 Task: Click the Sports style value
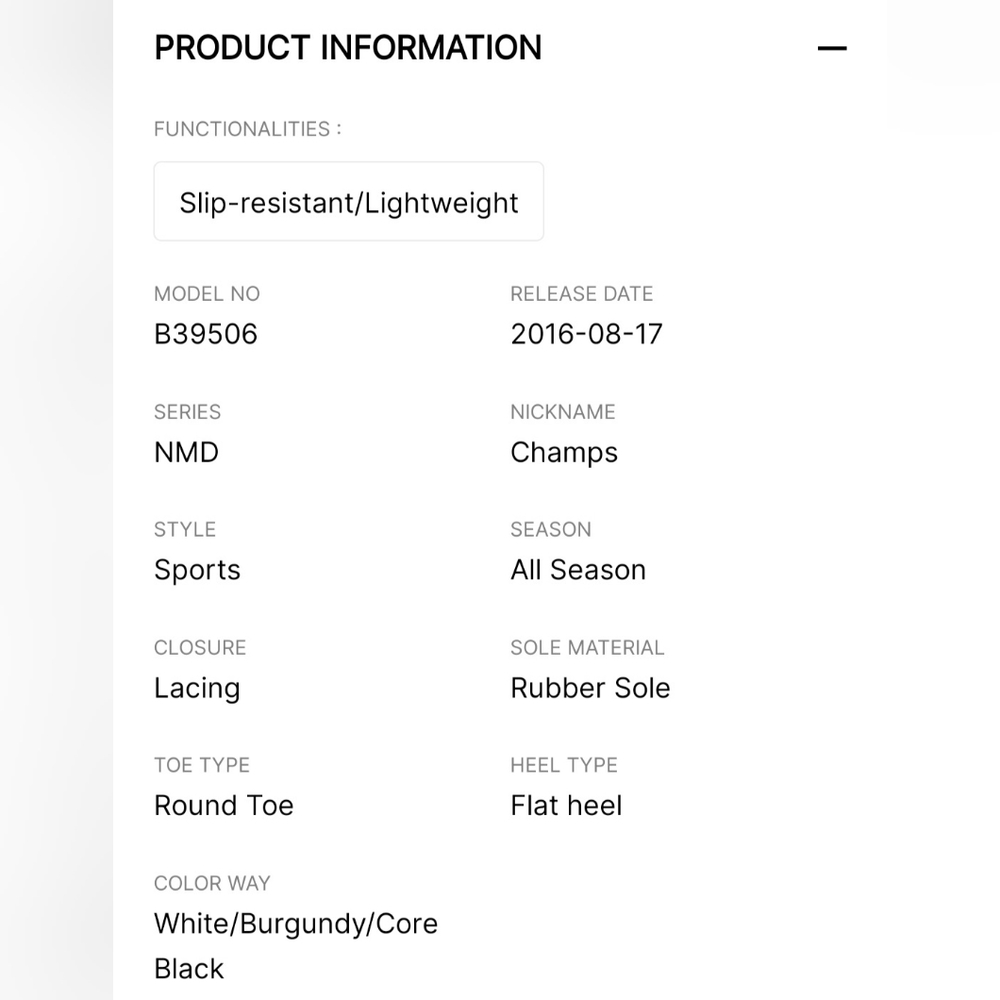point(197,570)
